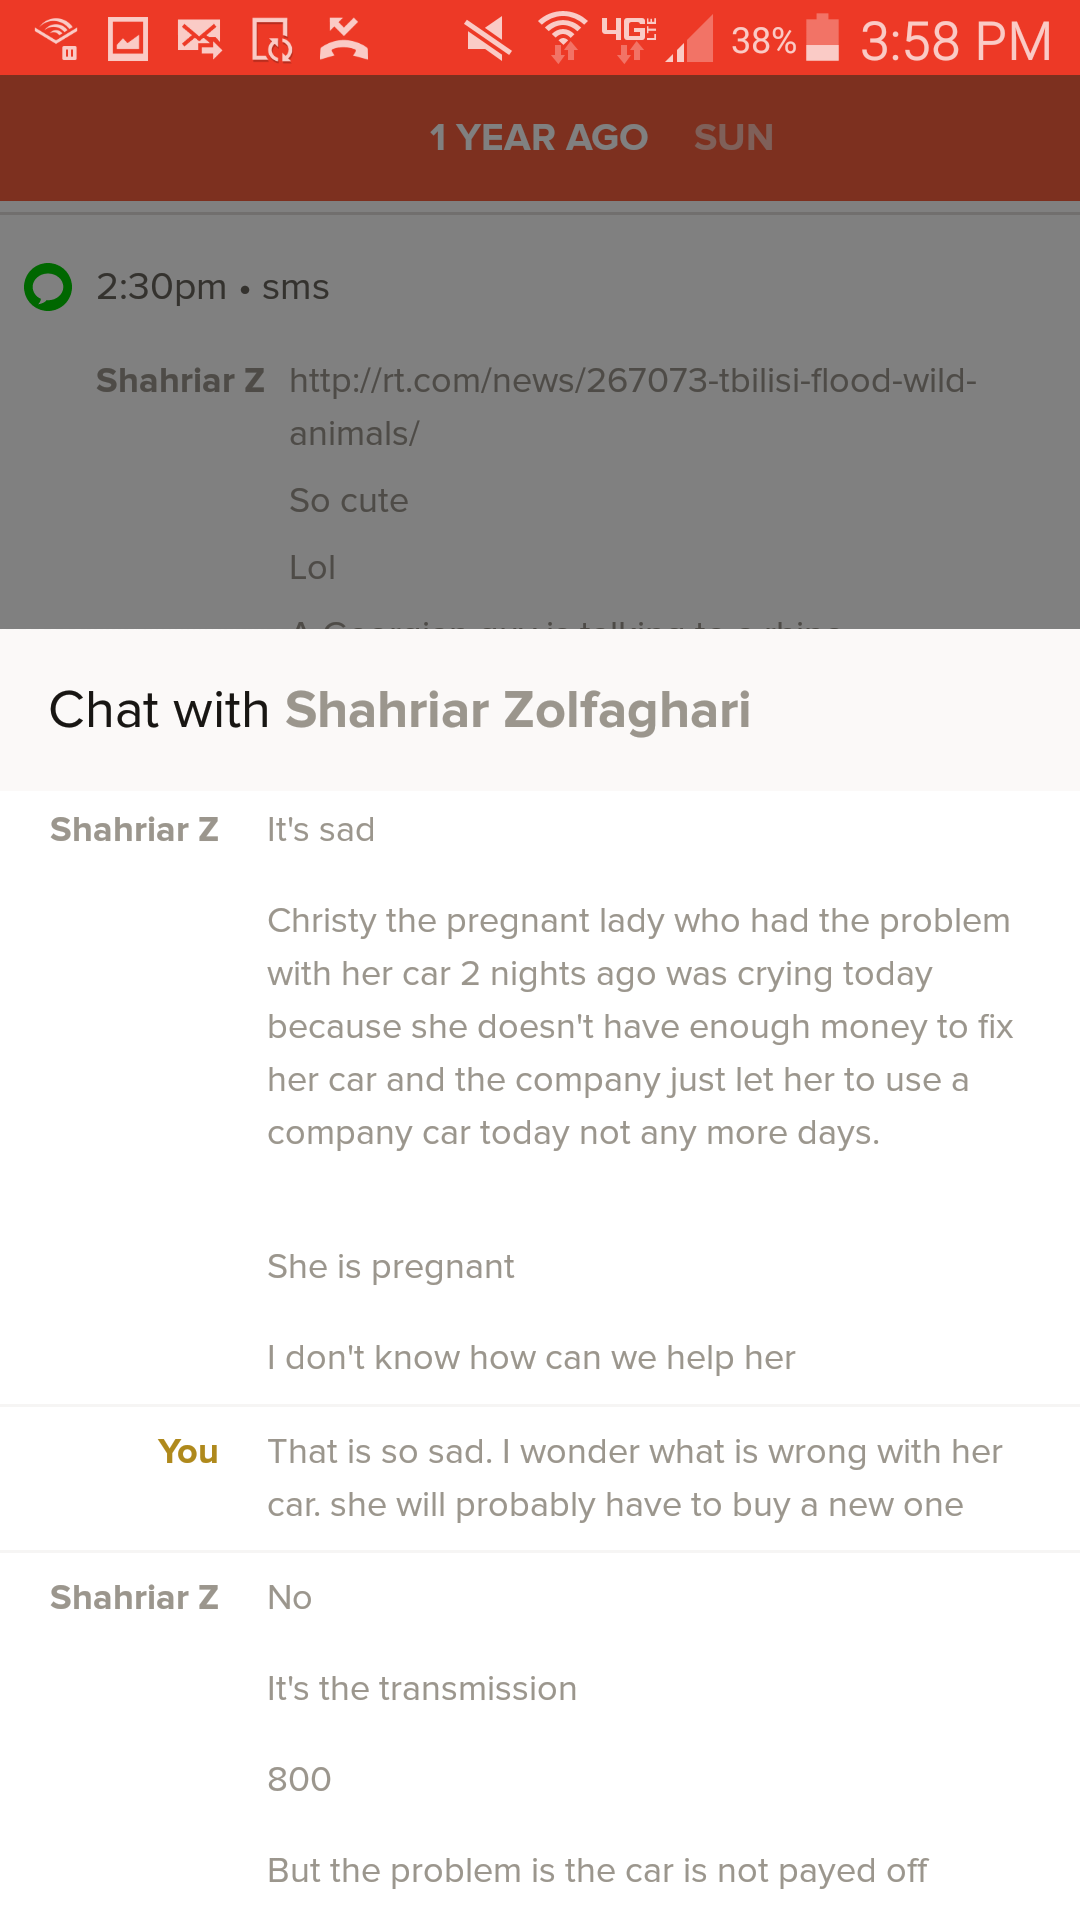Tap the Wi-Fi hotspot status icon
Screen dimensions: 1080x1920
point(57,38)
